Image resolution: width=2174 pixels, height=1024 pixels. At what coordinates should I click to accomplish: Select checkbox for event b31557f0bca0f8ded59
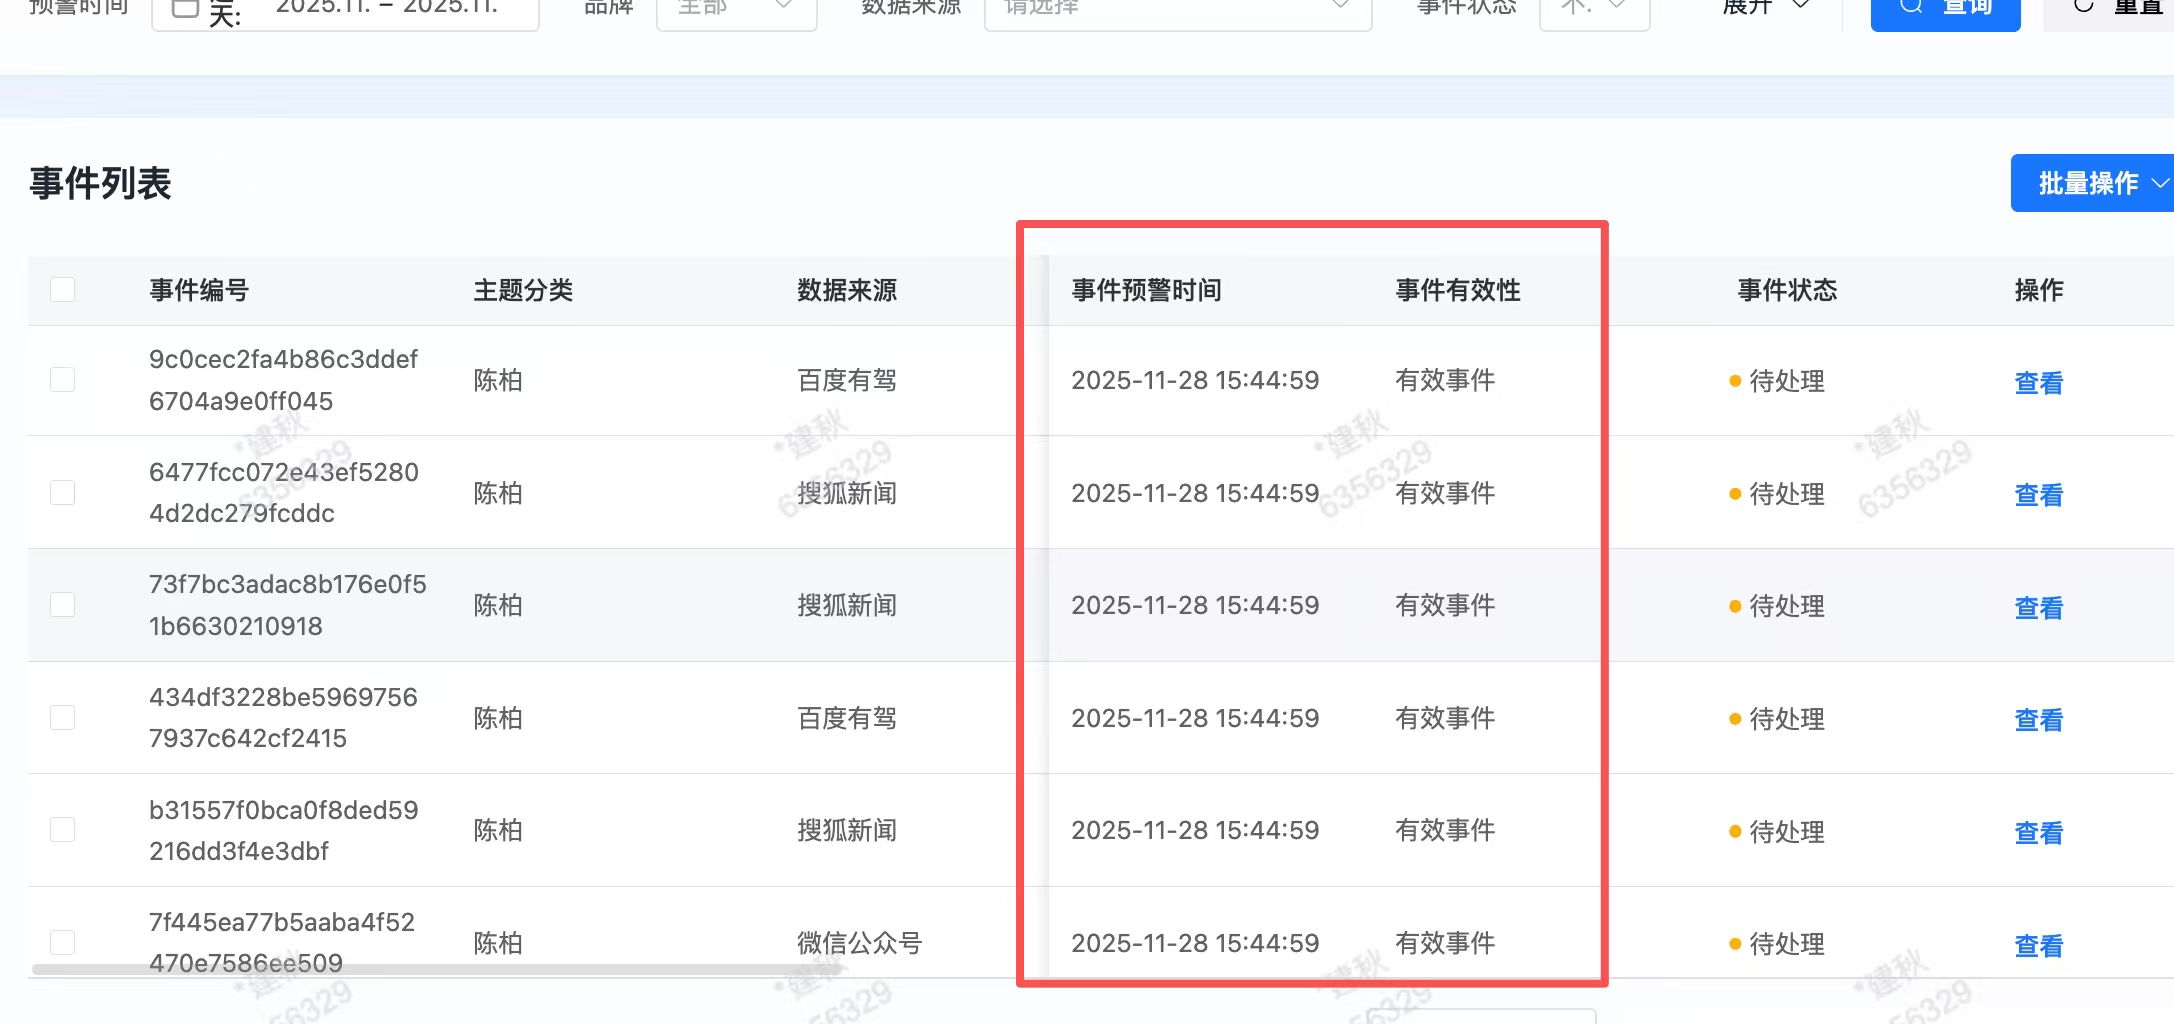[63, 830]
